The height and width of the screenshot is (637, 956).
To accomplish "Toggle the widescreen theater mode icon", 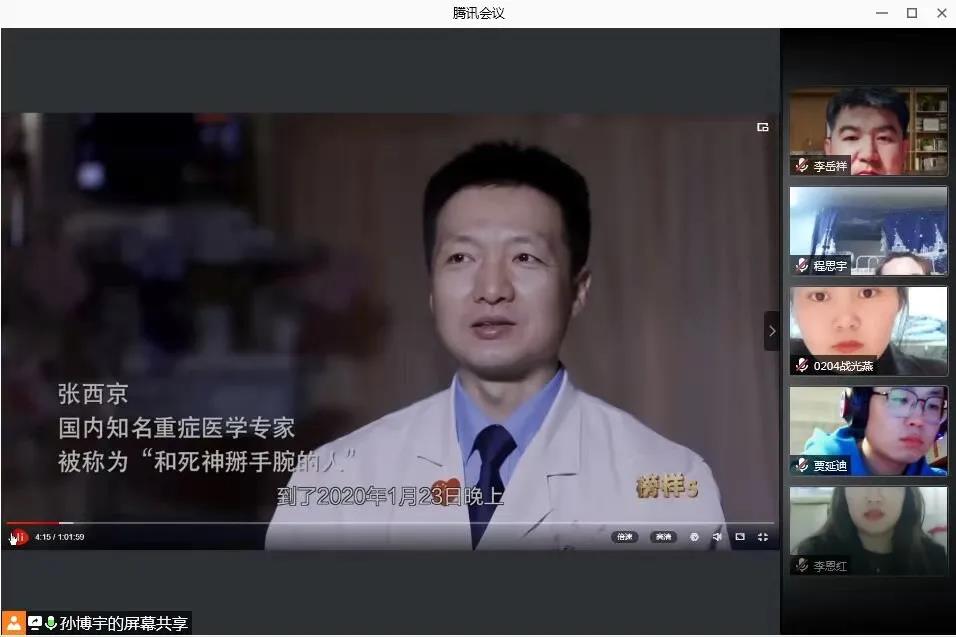I will (740, 537).
